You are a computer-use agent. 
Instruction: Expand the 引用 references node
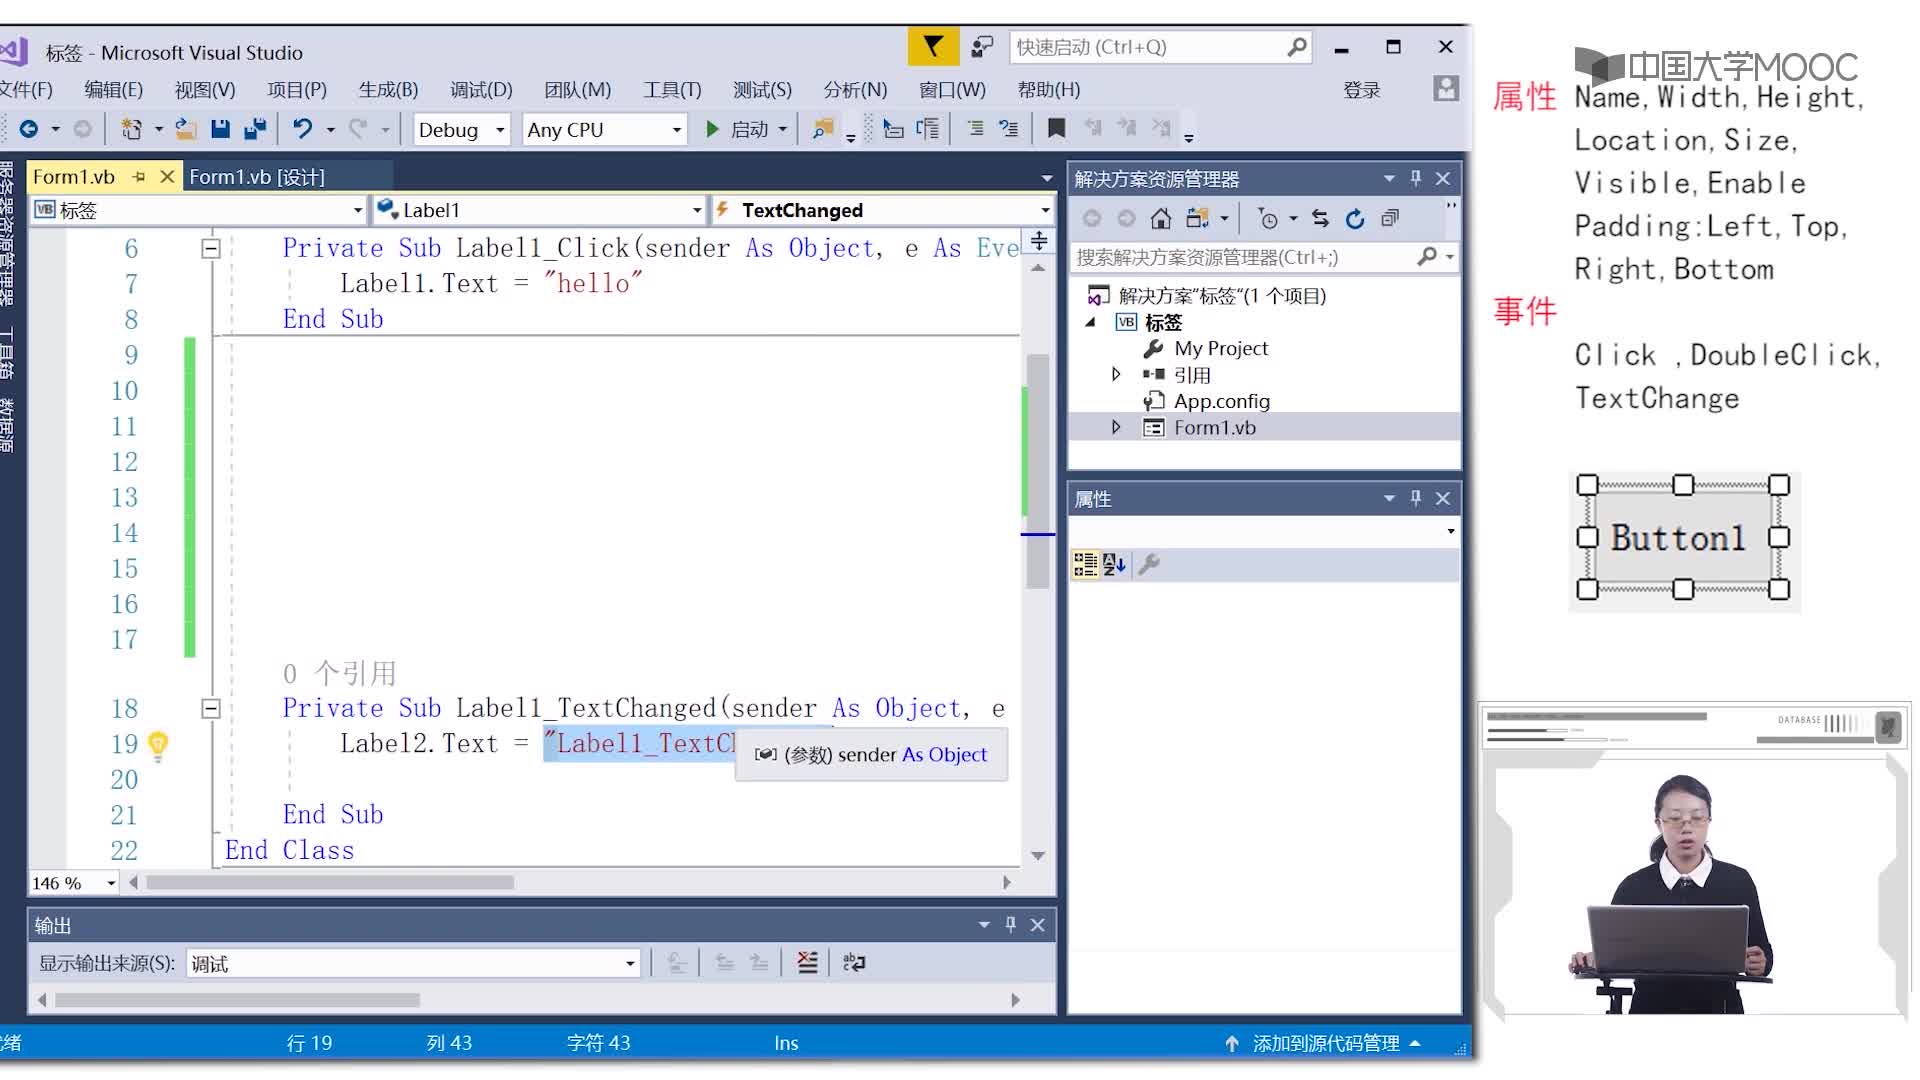(1116, 374)
